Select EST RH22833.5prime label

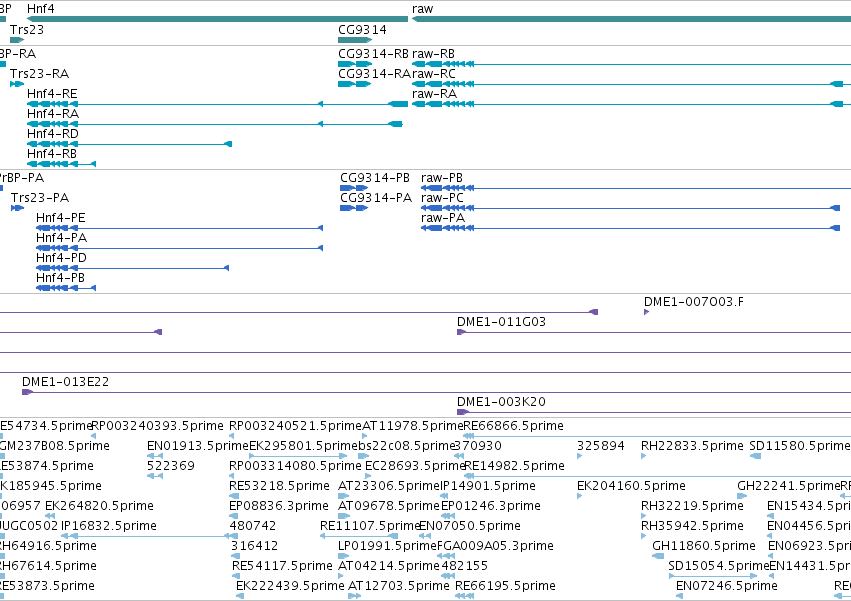click(x=692, y=446)
